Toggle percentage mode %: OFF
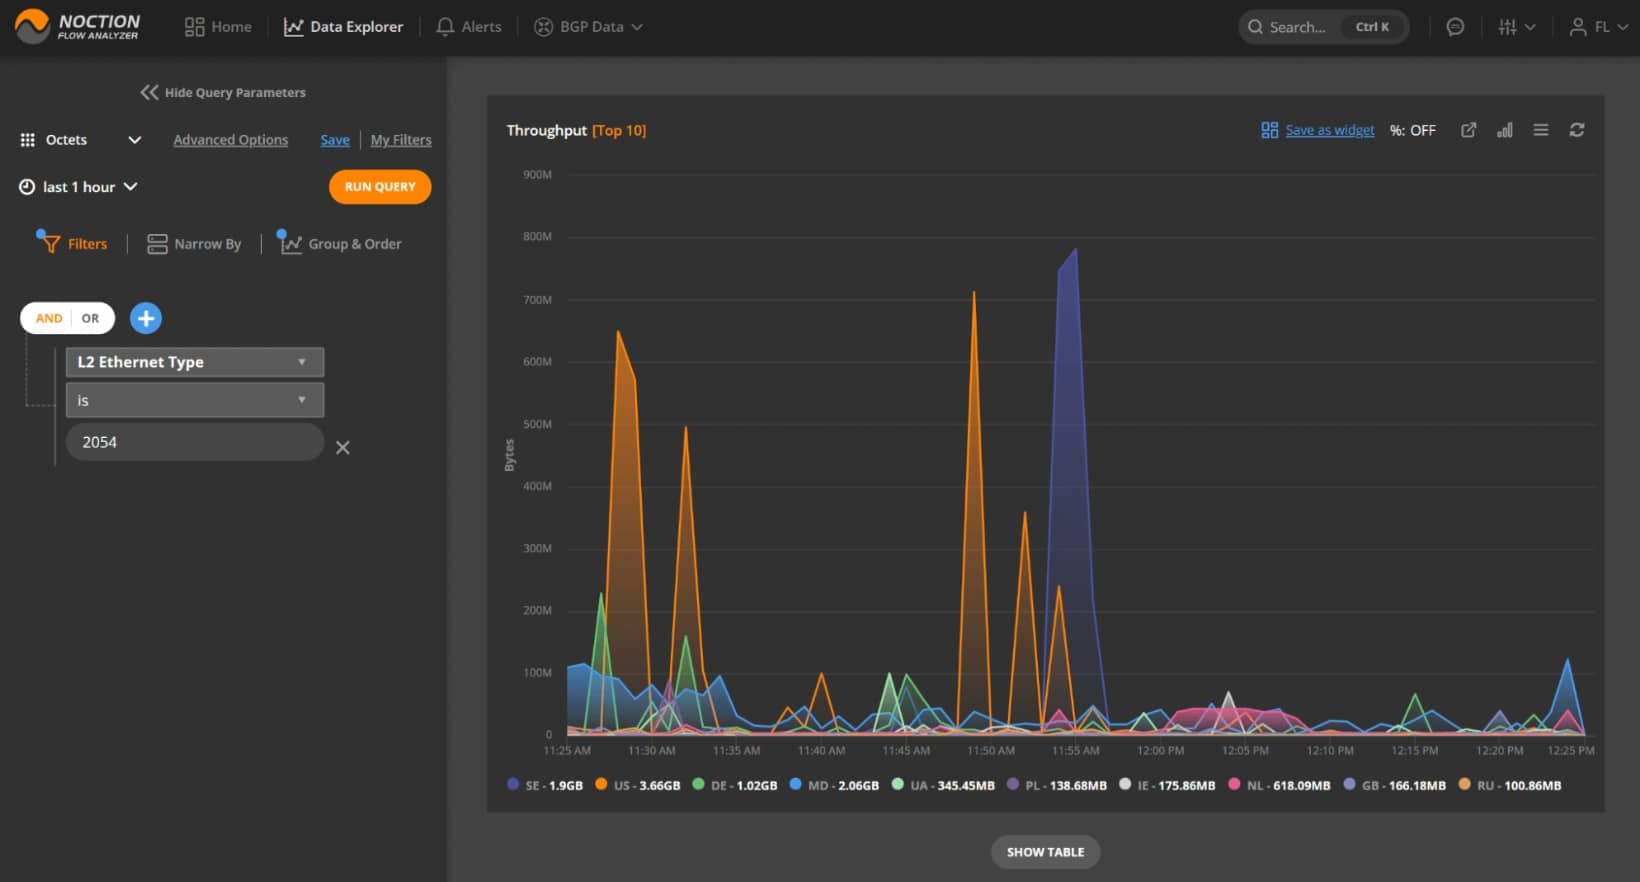The image size is (1640, 882). point(1412,130)
